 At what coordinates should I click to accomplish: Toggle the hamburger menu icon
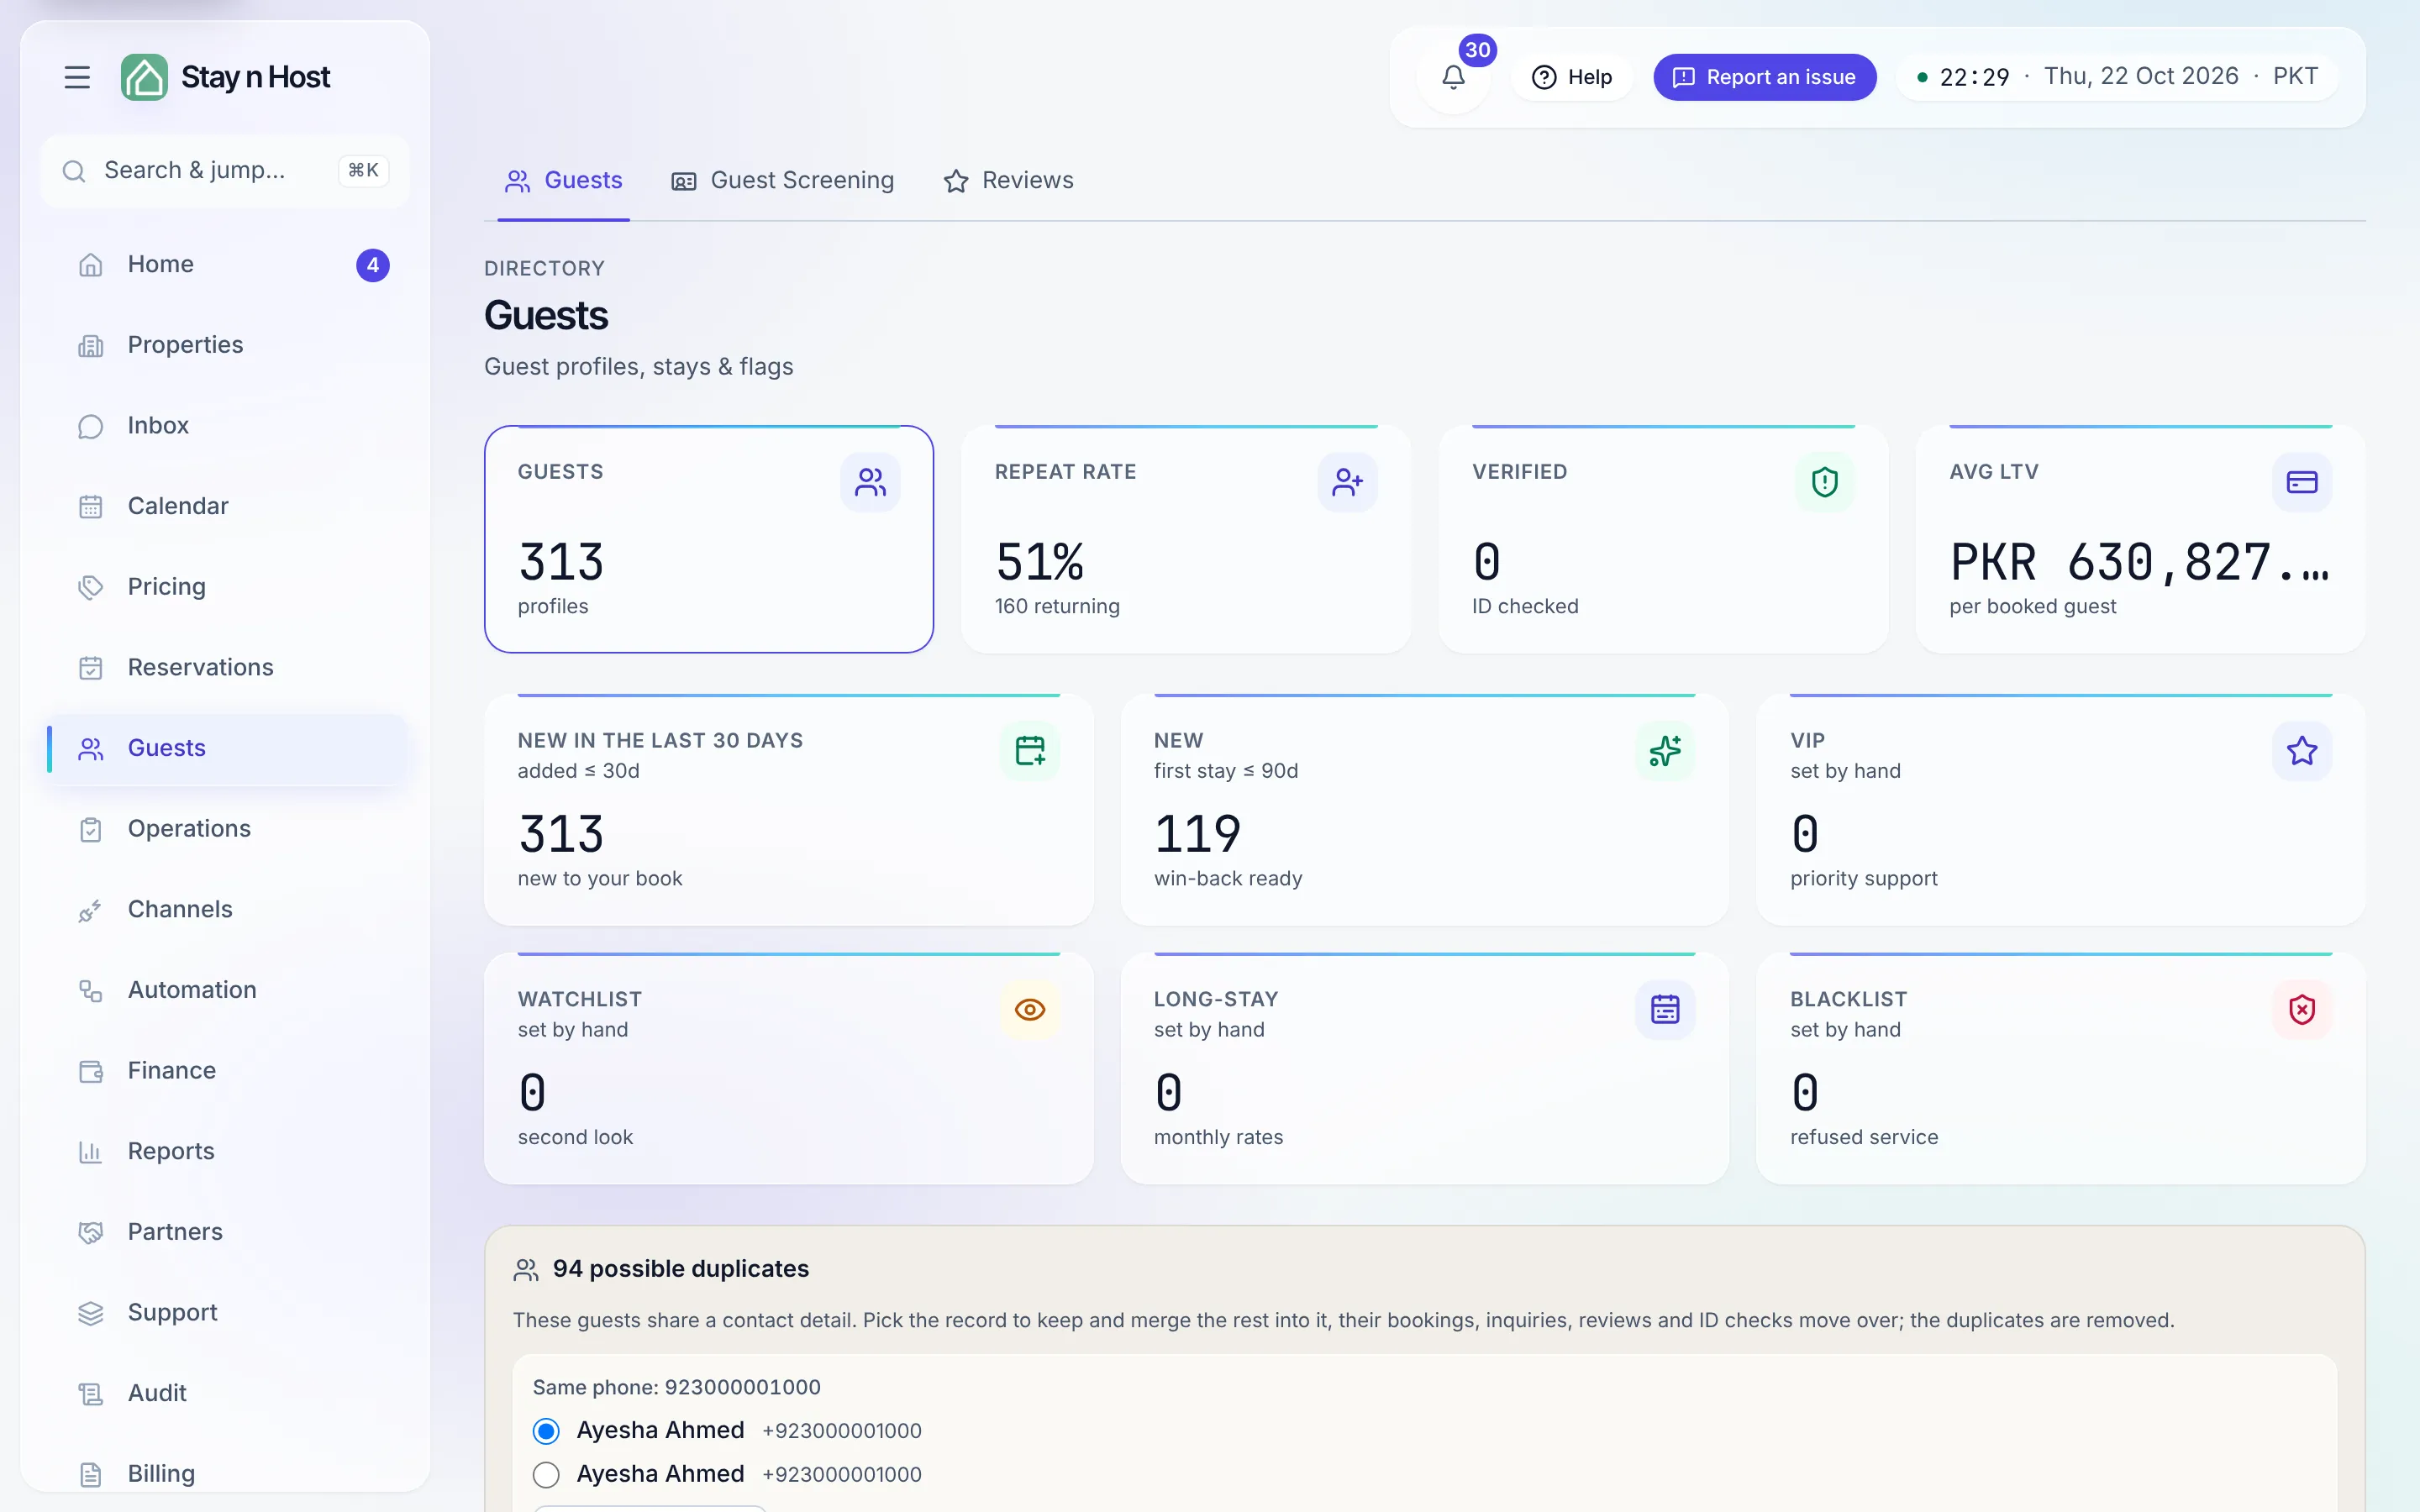tap(77, 77)
